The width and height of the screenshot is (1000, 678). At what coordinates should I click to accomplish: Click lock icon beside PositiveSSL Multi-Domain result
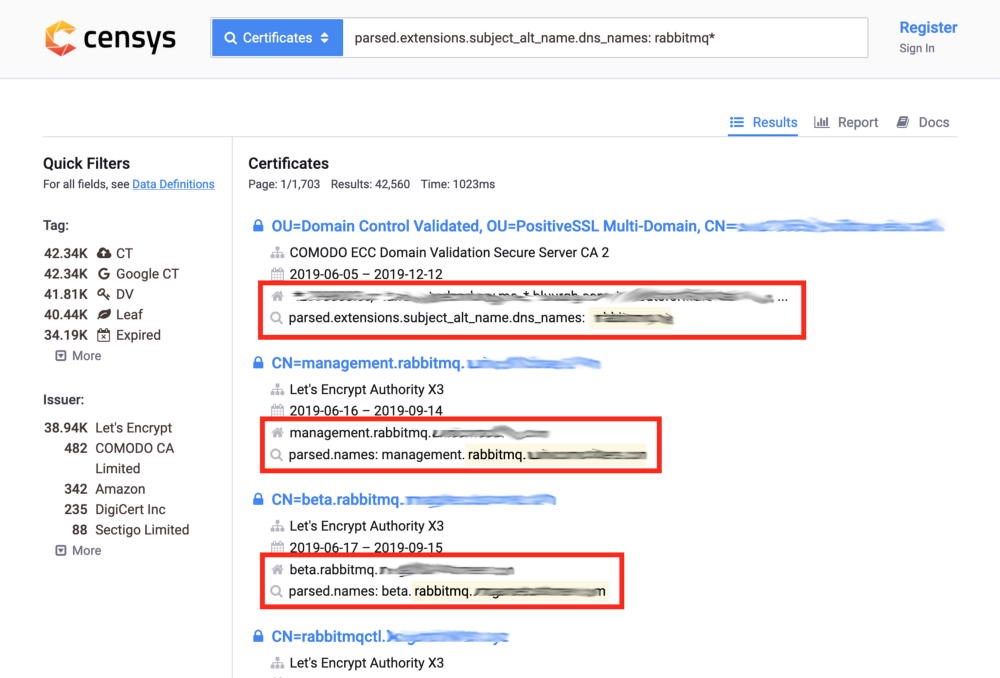[258, 226]
